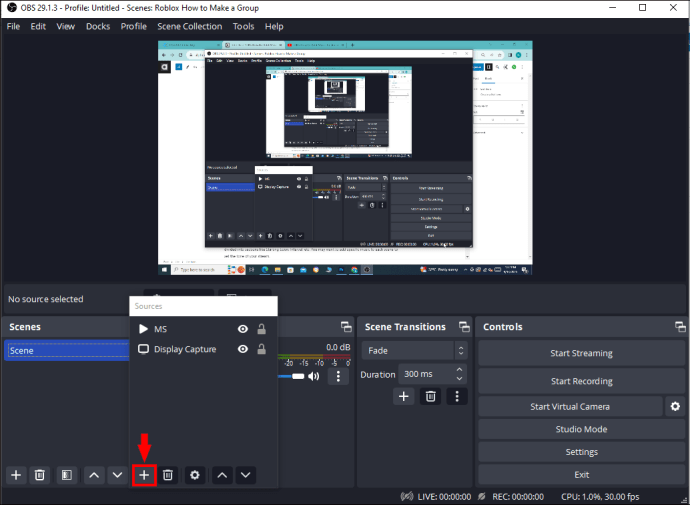Open audio mixer three-dot options menu

(338, 376)
